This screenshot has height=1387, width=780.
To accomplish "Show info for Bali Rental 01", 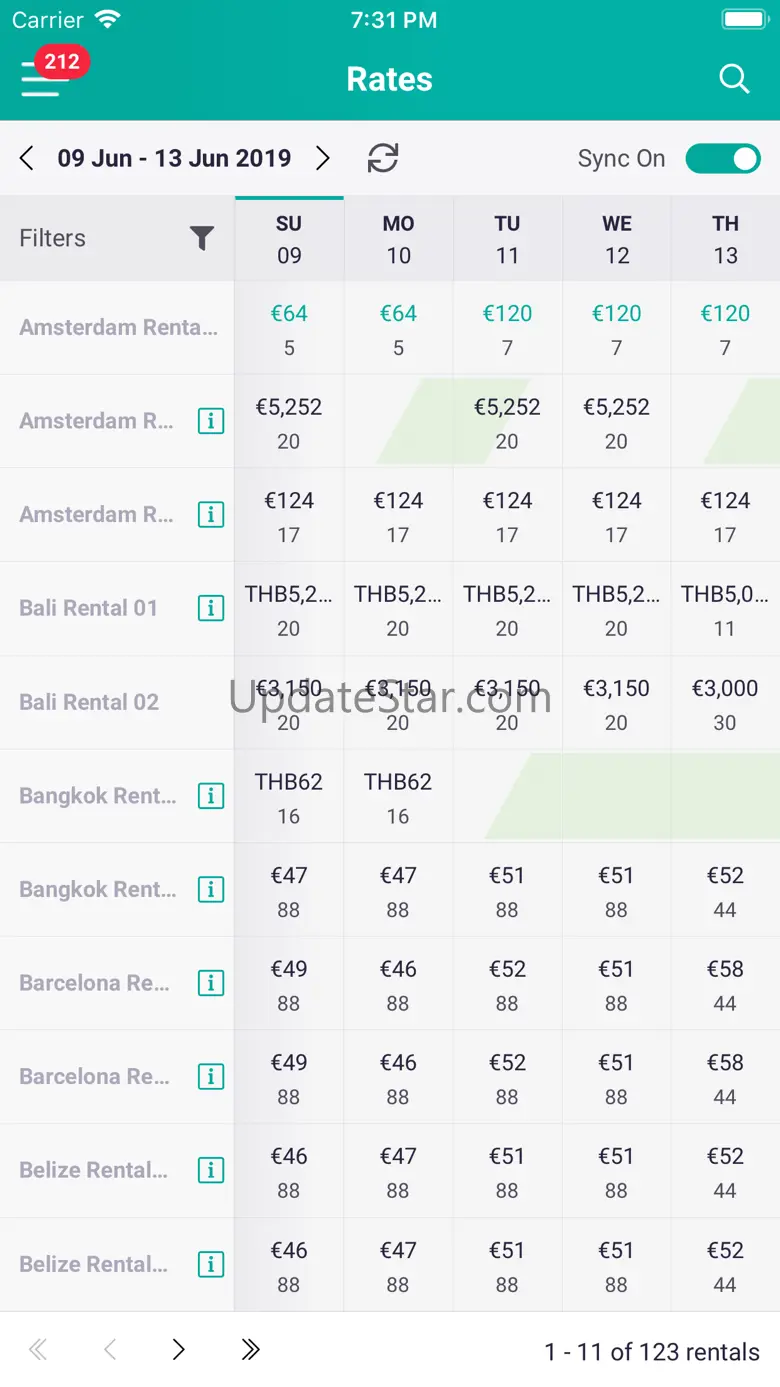I will click(x=210, y=608).
